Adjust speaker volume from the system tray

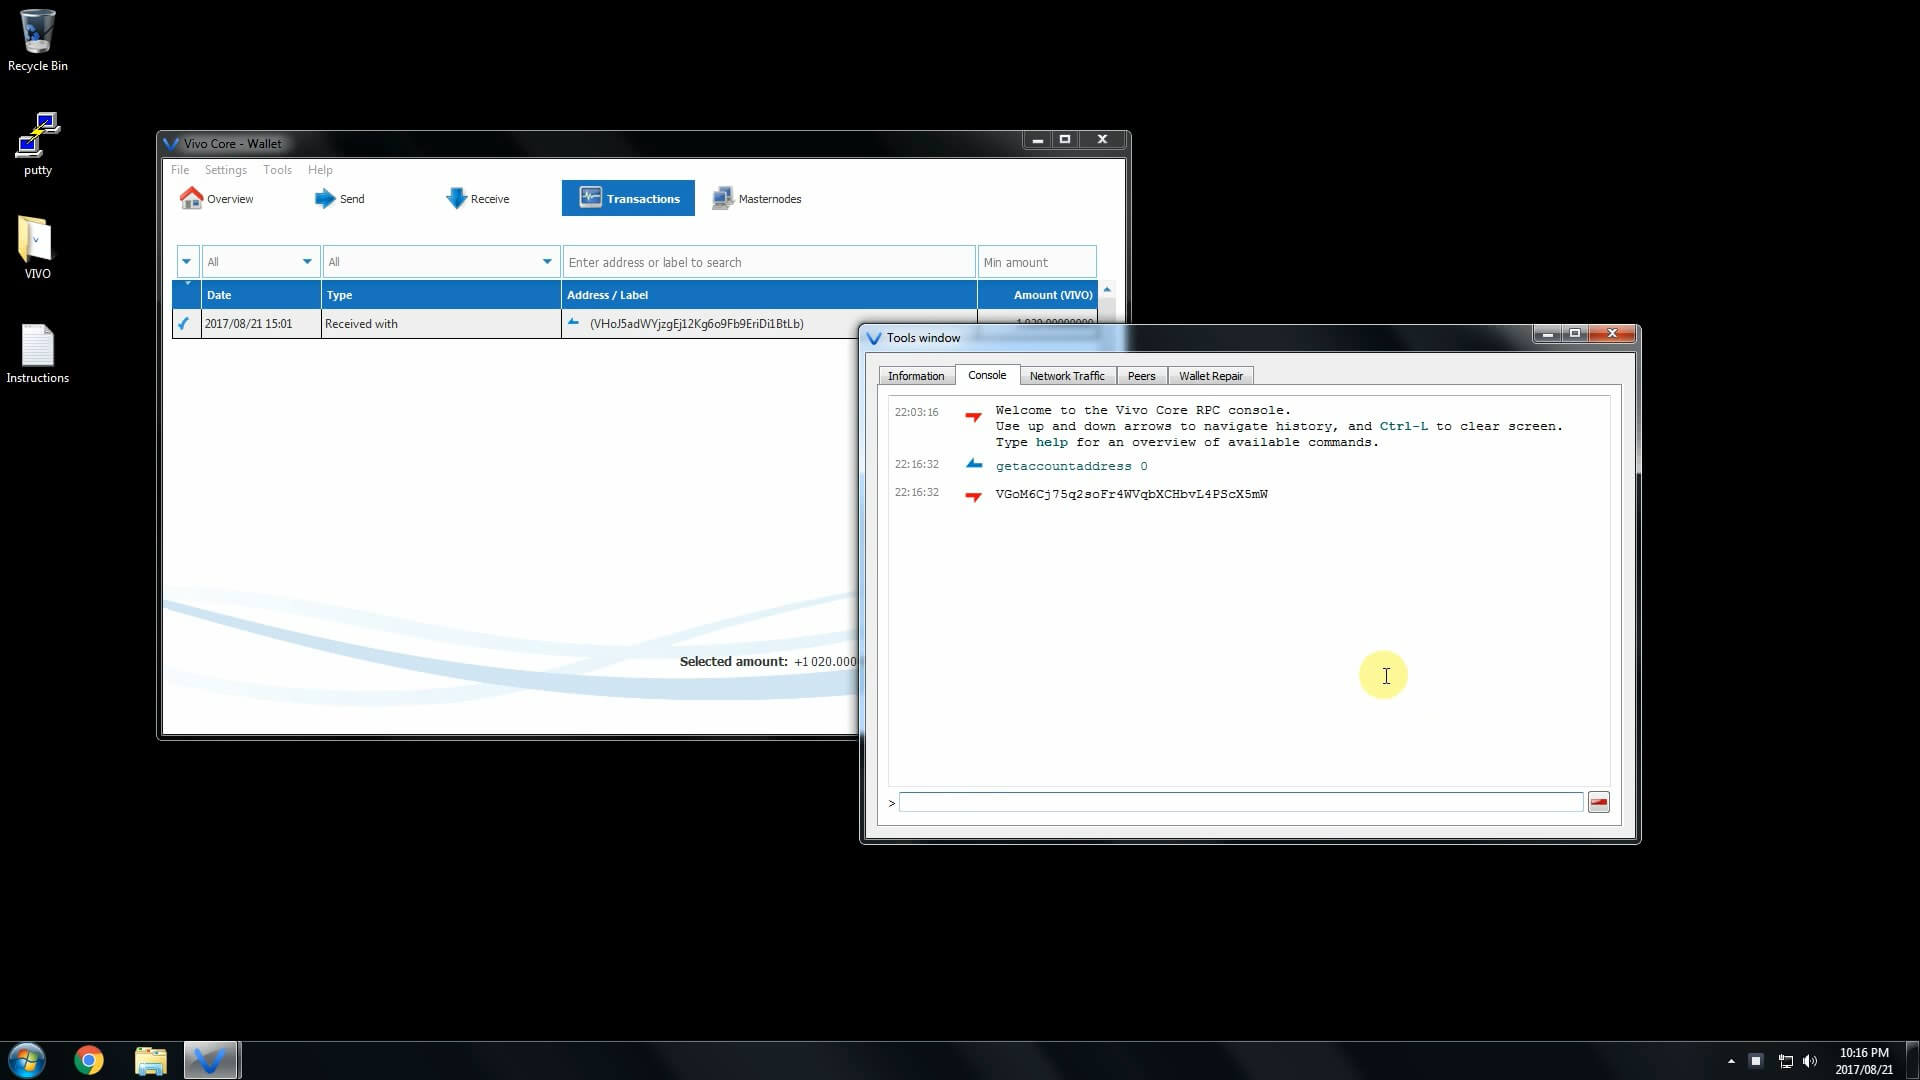click(x=1812, y=1061)
